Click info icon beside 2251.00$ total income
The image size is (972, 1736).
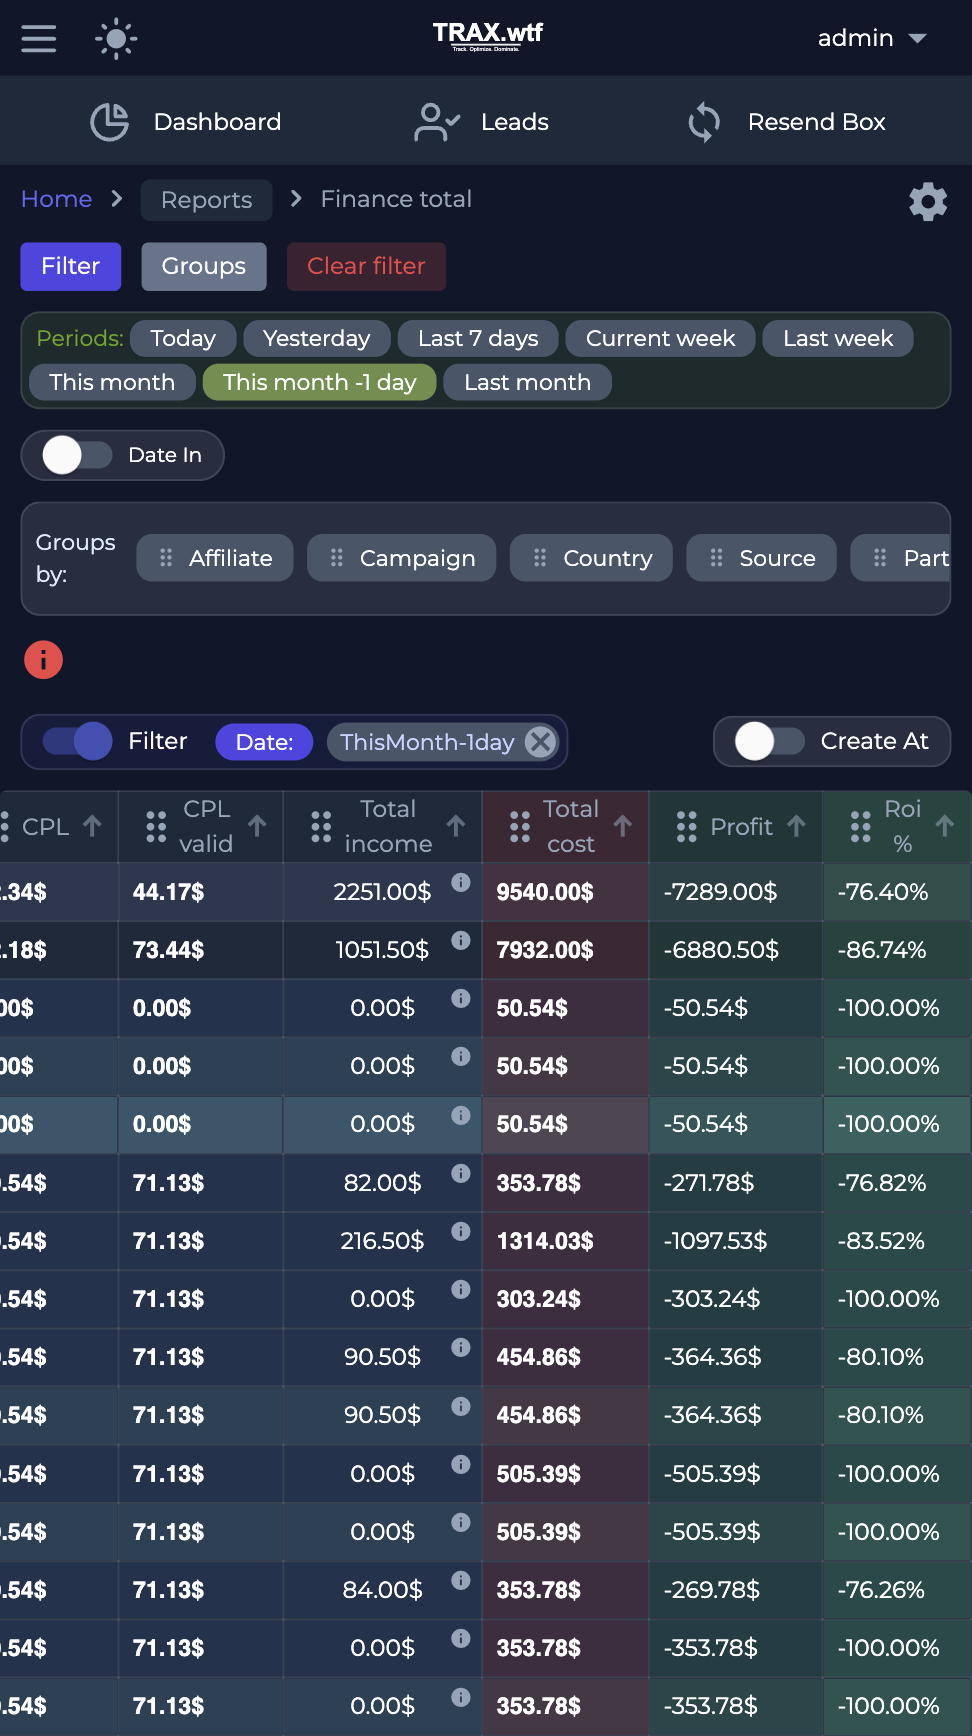click(x=461, y=882)
